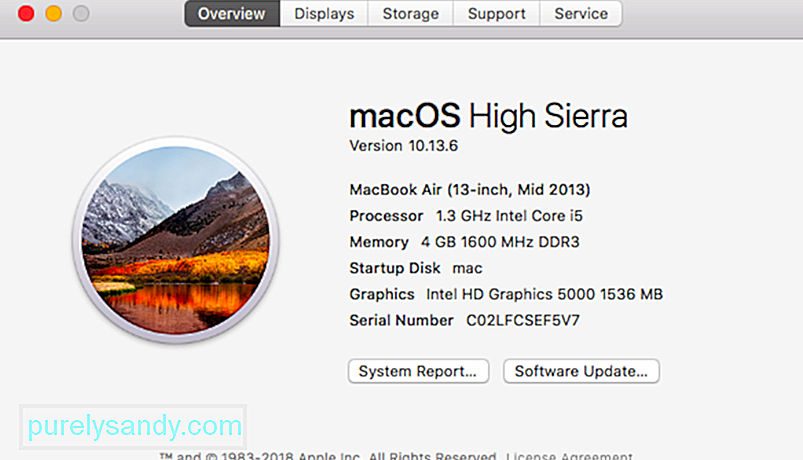Minimize the window with the yellow button
Screen dimensions: 803x460
[x=54, y=13]
